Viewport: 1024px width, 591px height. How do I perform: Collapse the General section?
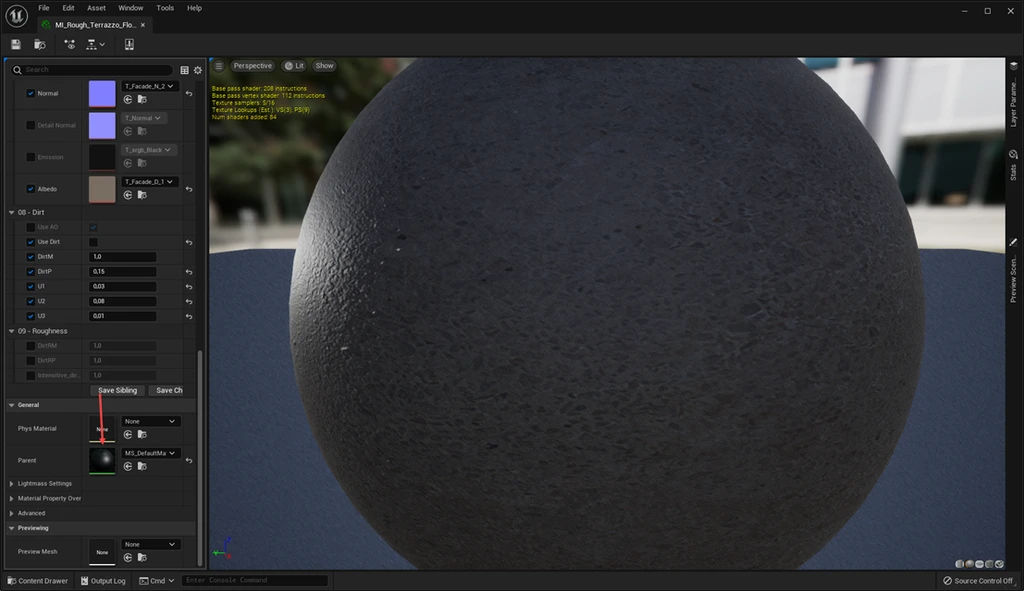(x=12, y=405)
